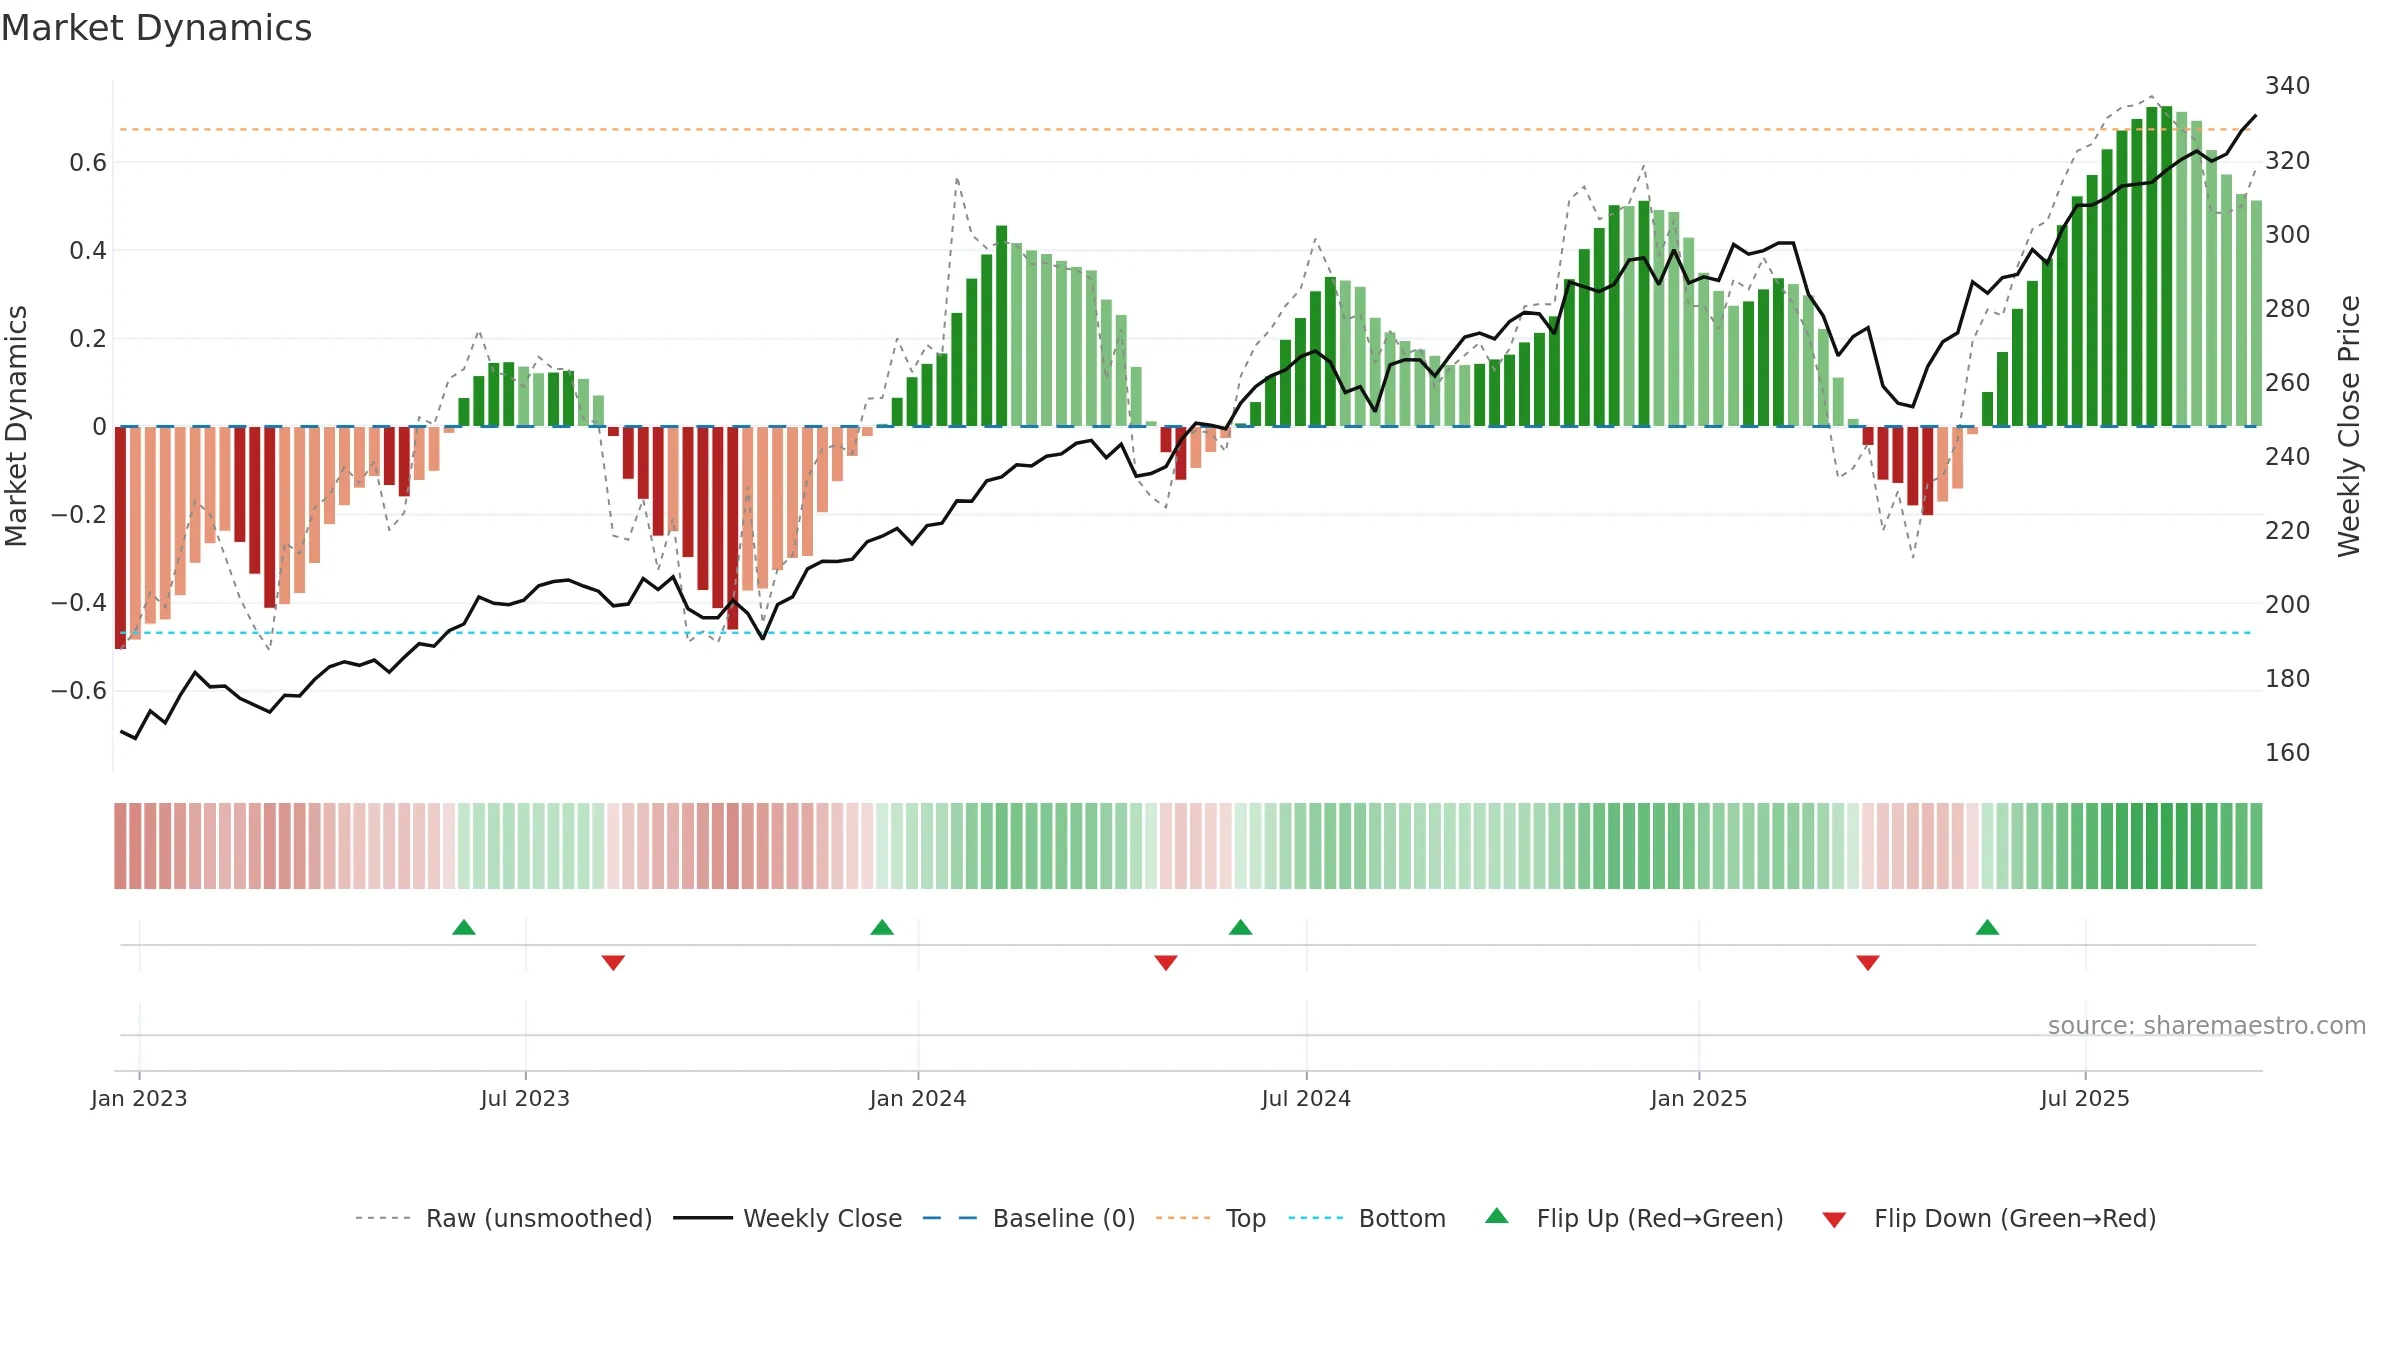
Task: Click the green Flip Up triangle near May 2025
Action: pos(1988,928)
